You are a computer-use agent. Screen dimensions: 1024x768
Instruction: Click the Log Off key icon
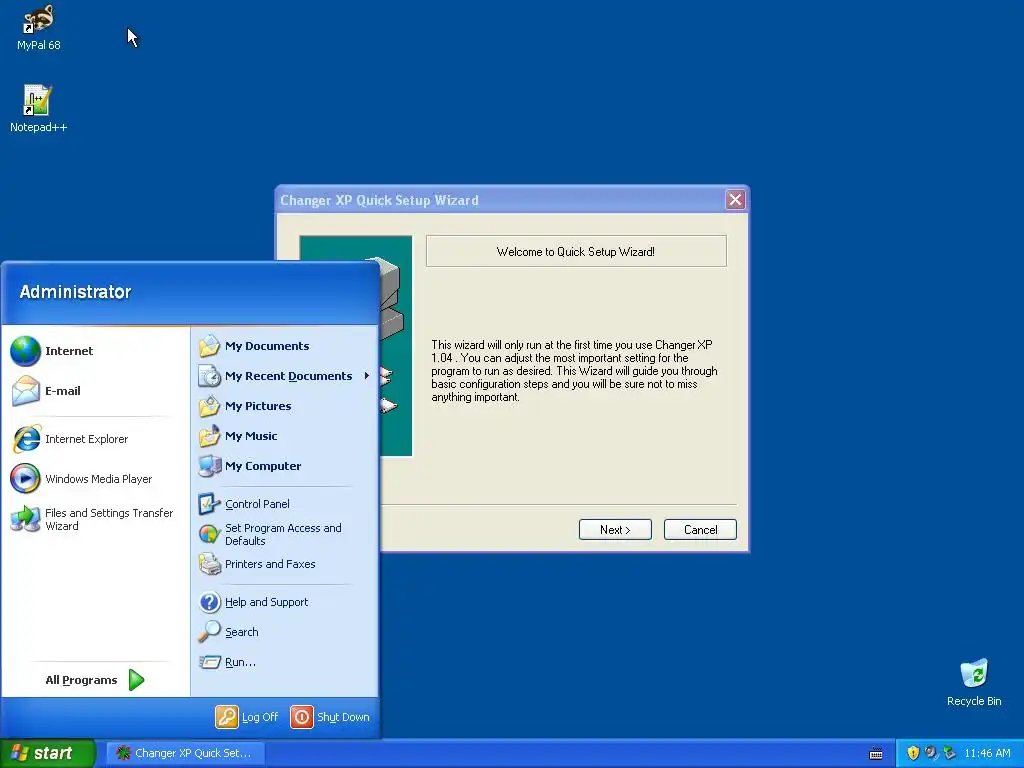click(x=227, y=716)
